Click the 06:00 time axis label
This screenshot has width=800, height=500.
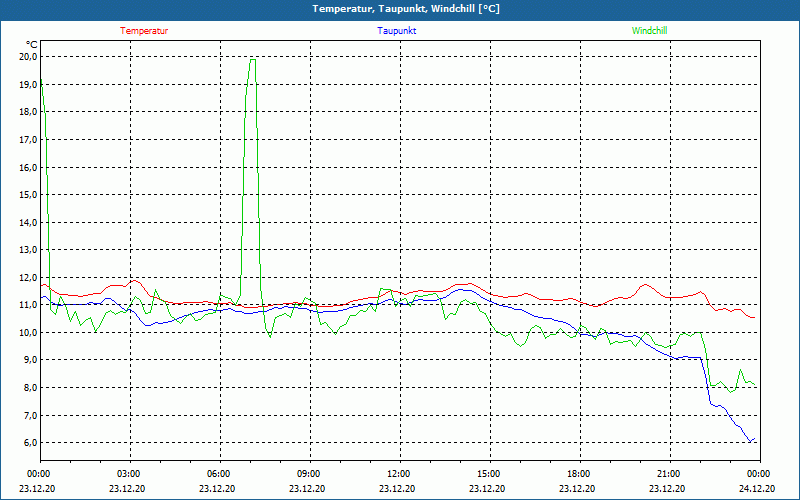[218, 474]
